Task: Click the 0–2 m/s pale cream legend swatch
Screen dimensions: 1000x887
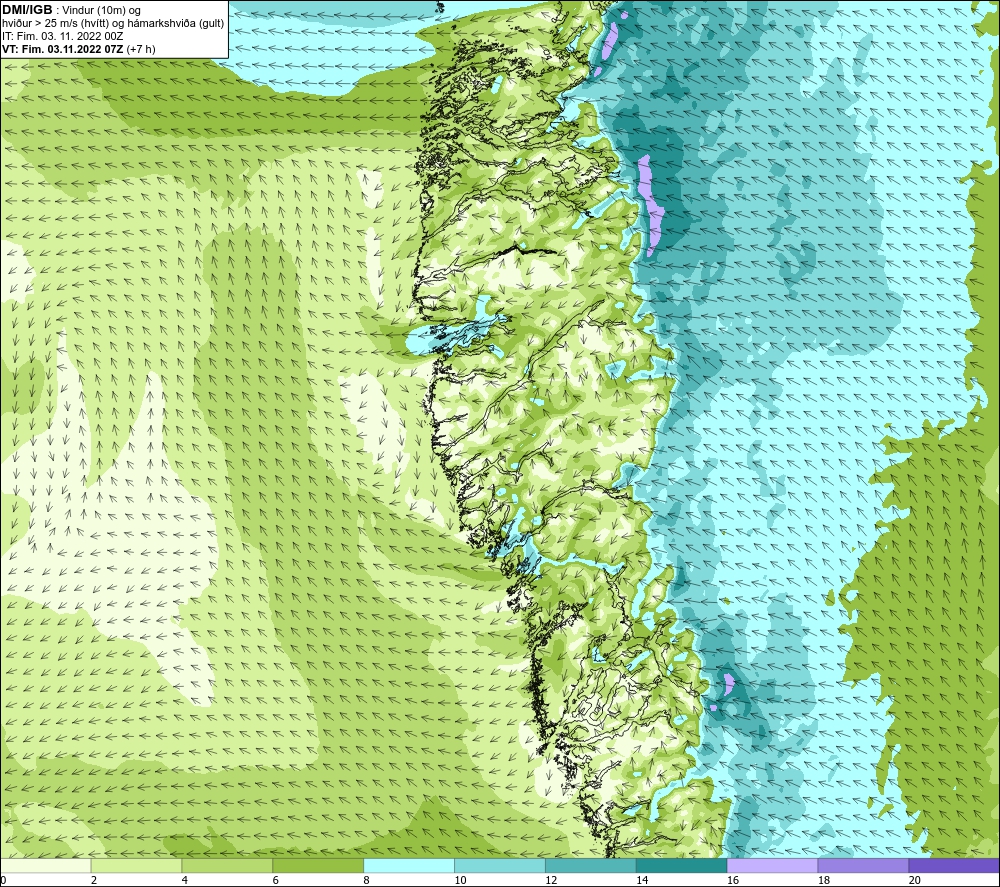Action: (x=46, y=865)
